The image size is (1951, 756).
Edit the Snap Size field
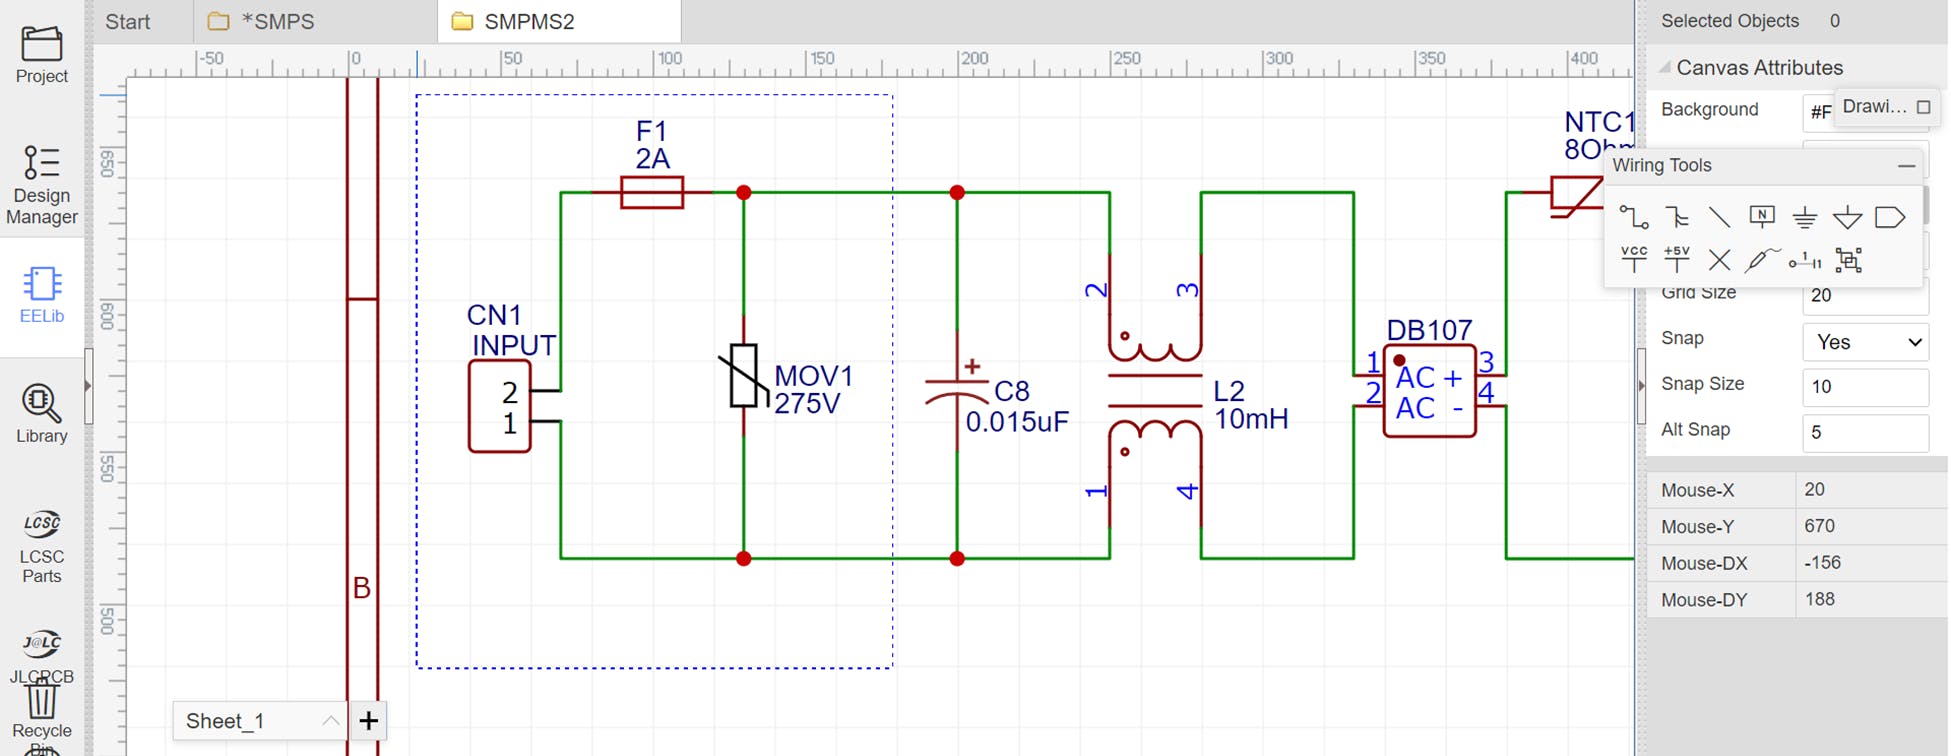click(x=1865, y=387)
